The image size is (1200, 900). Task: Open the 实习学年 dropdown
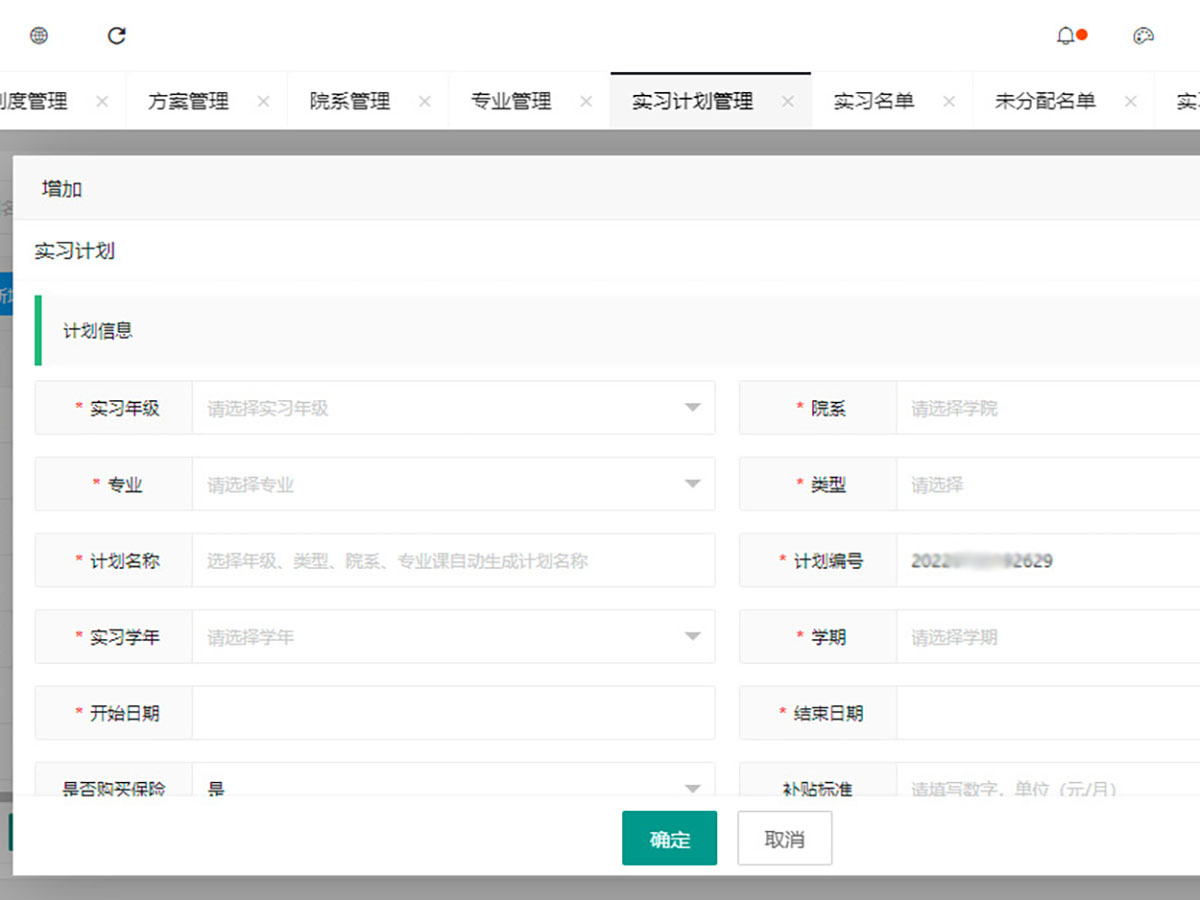[453, 637]
